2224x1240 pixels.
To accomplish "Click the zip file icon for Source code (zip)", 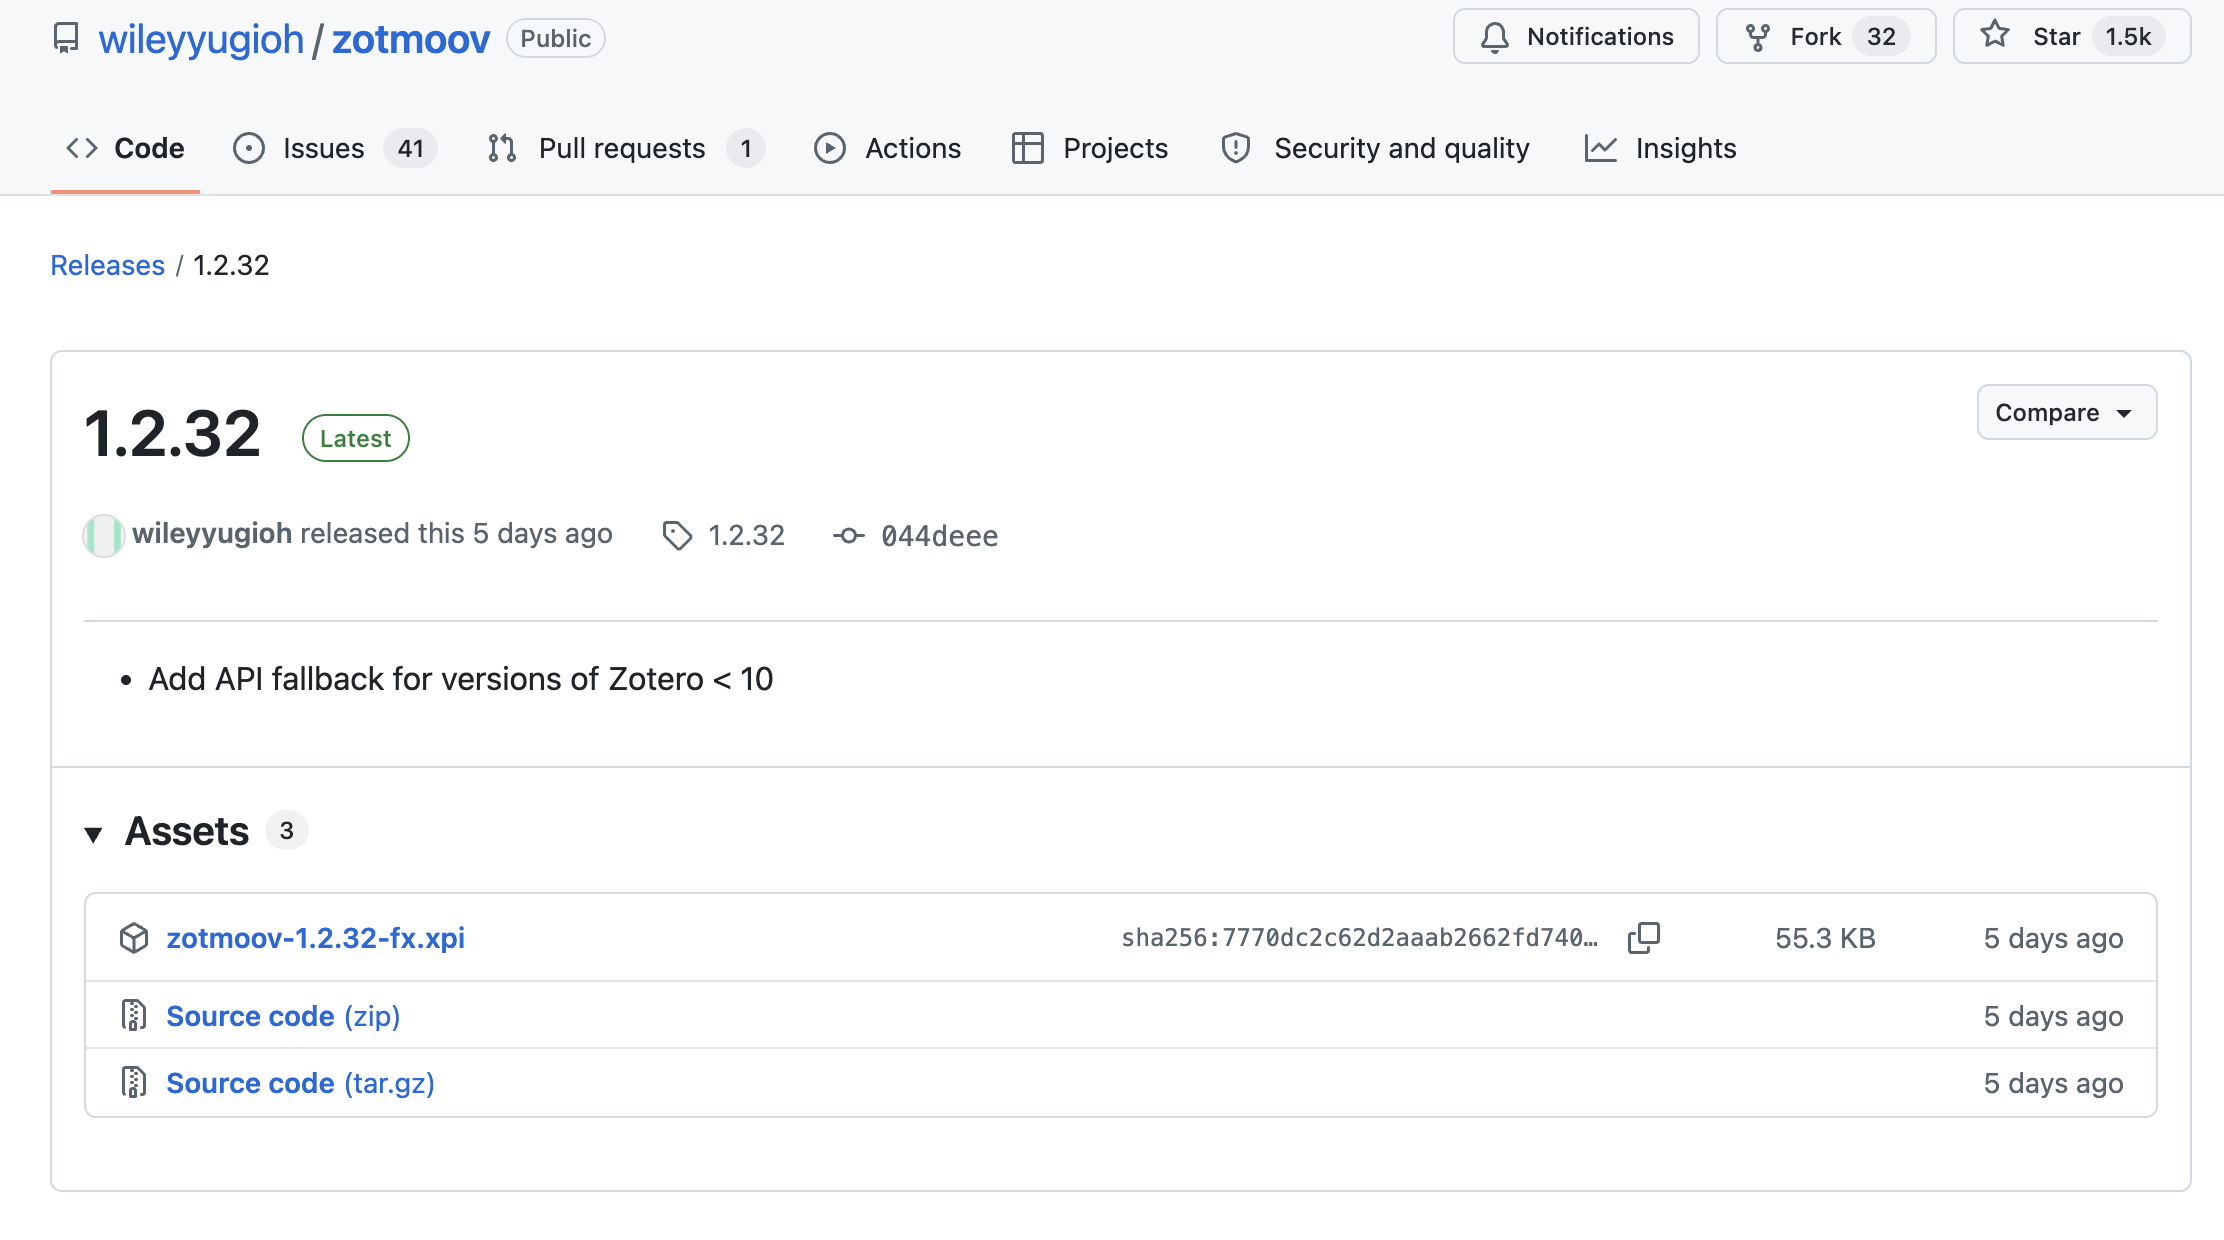I will [x=134, y=1015].
